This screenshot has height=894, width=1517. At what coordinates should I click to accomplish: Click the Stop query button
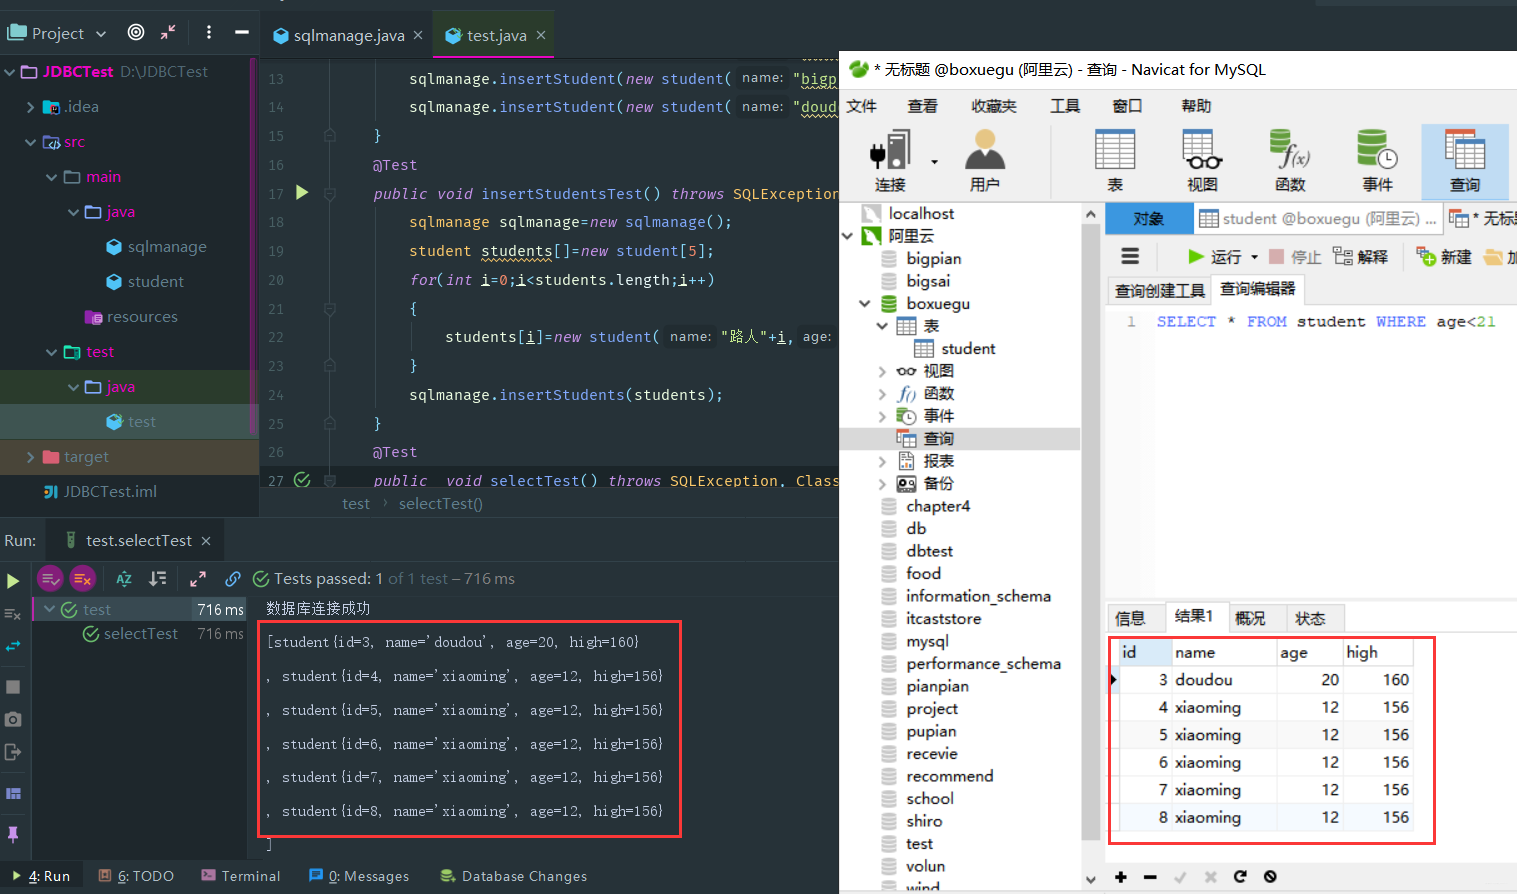tap(1295, 257)
